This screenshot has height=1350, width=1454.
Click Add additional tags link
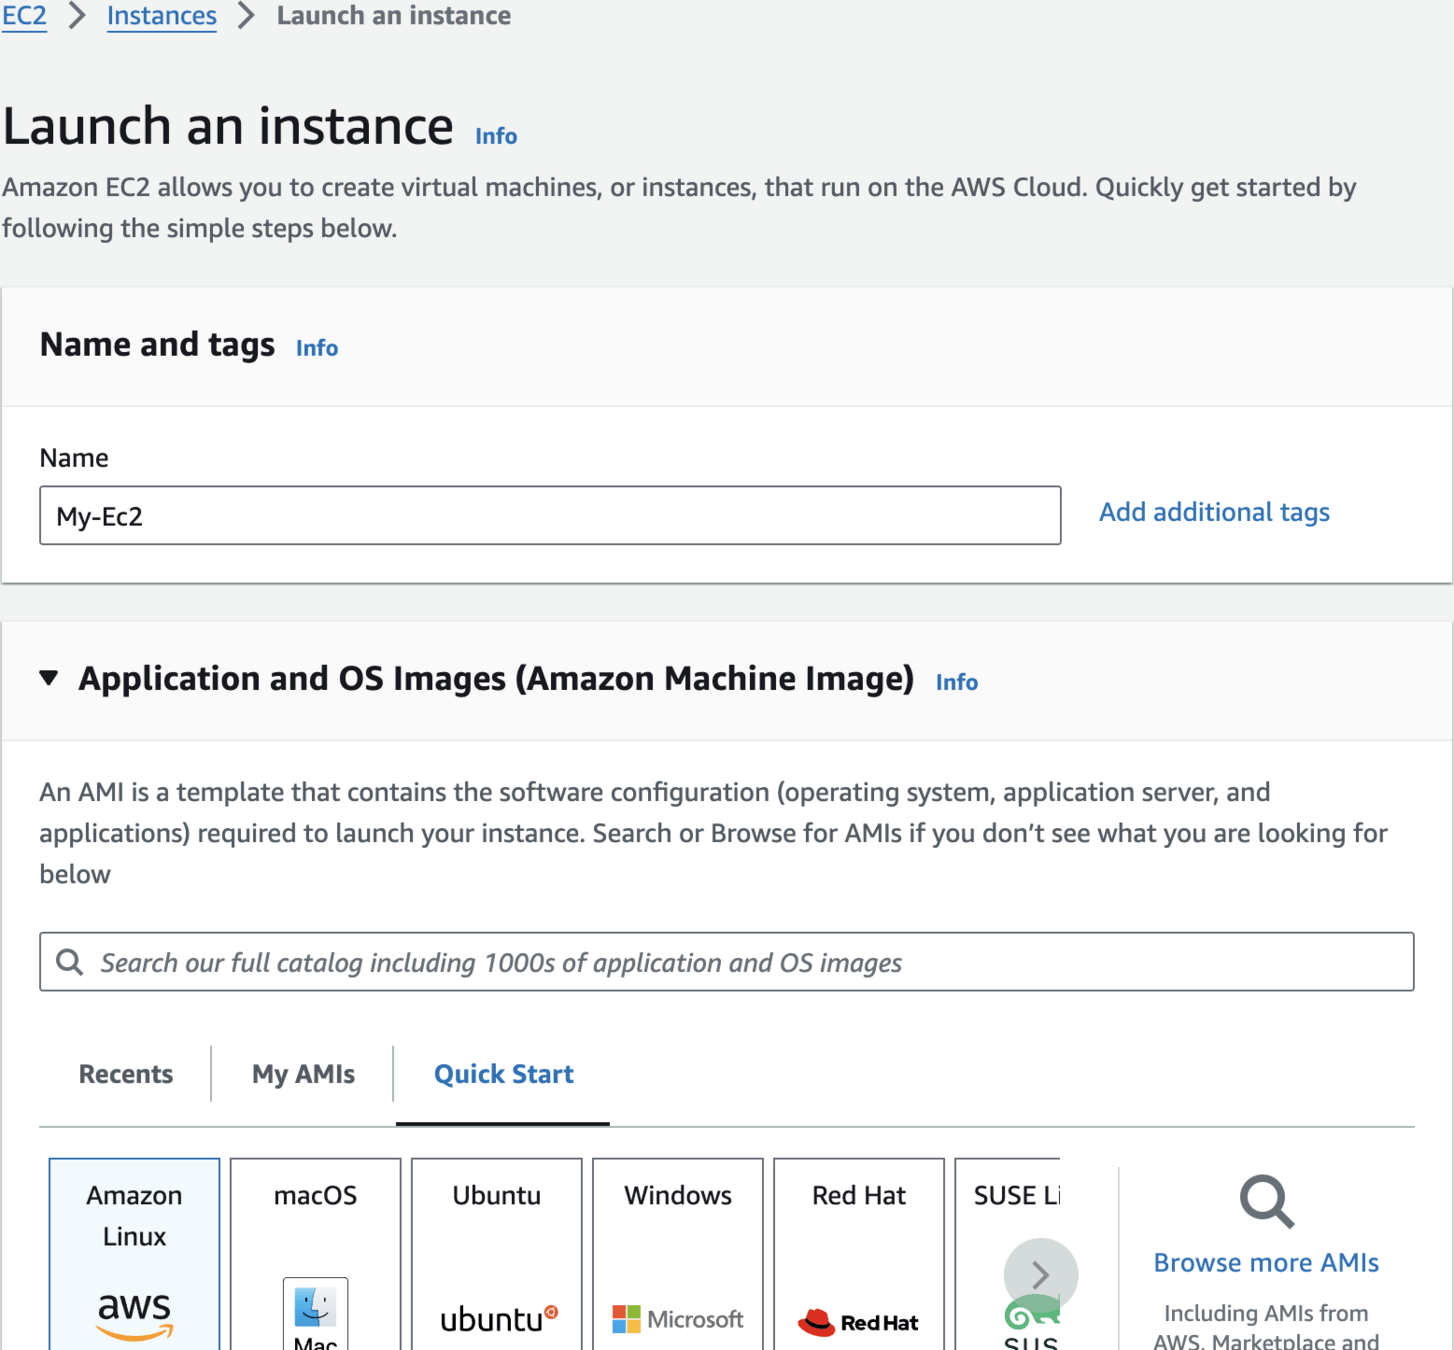coord(1214,512)
